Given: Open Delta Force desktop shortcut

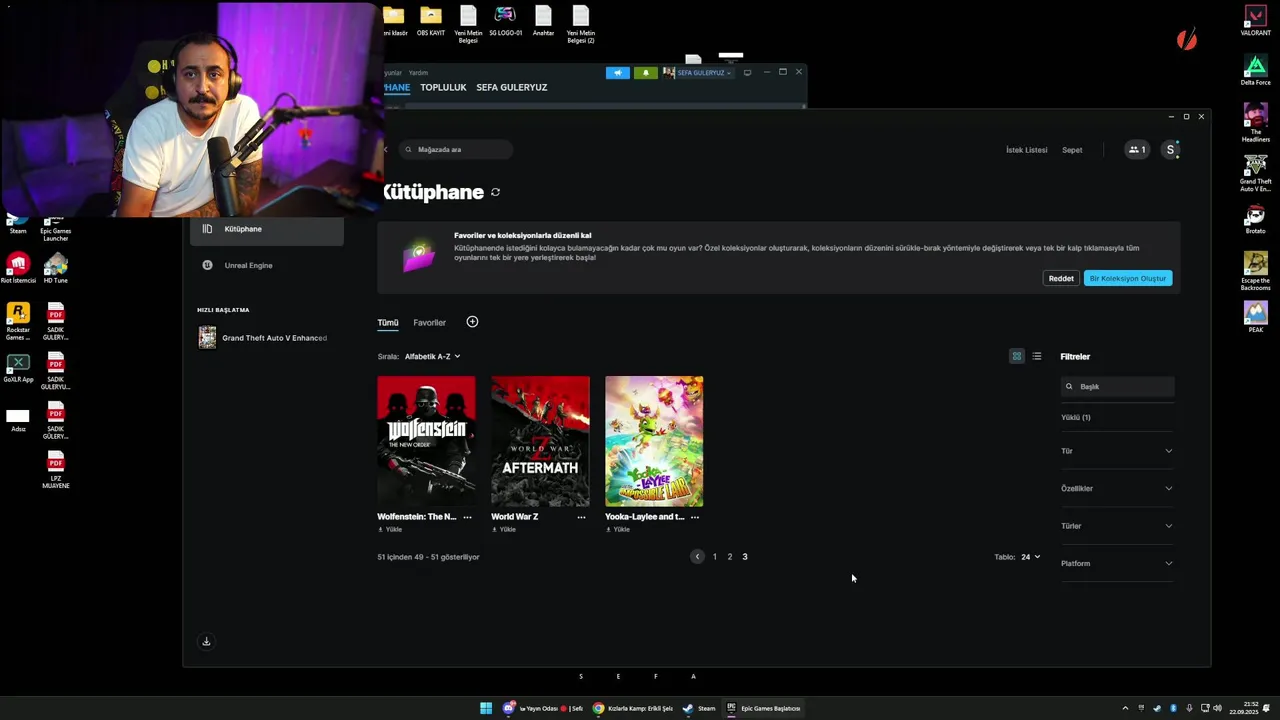Looking at the screenshot, I should 1256,71.
